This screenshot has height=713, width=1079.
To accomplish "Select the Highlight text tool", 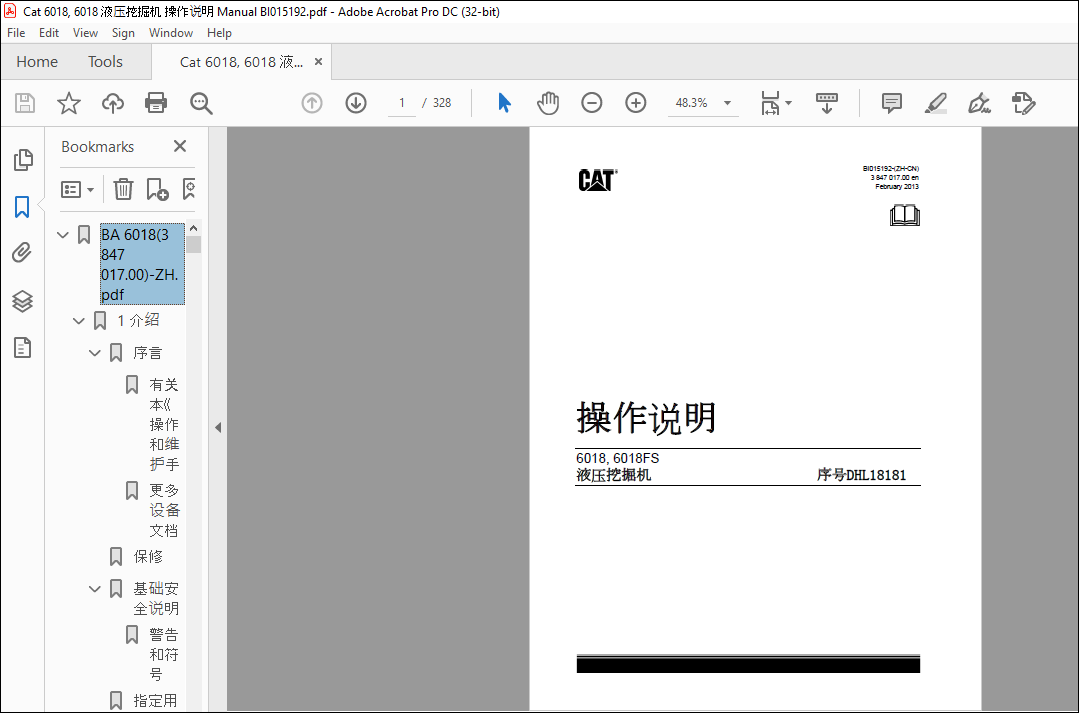I will tap(935, 103).
